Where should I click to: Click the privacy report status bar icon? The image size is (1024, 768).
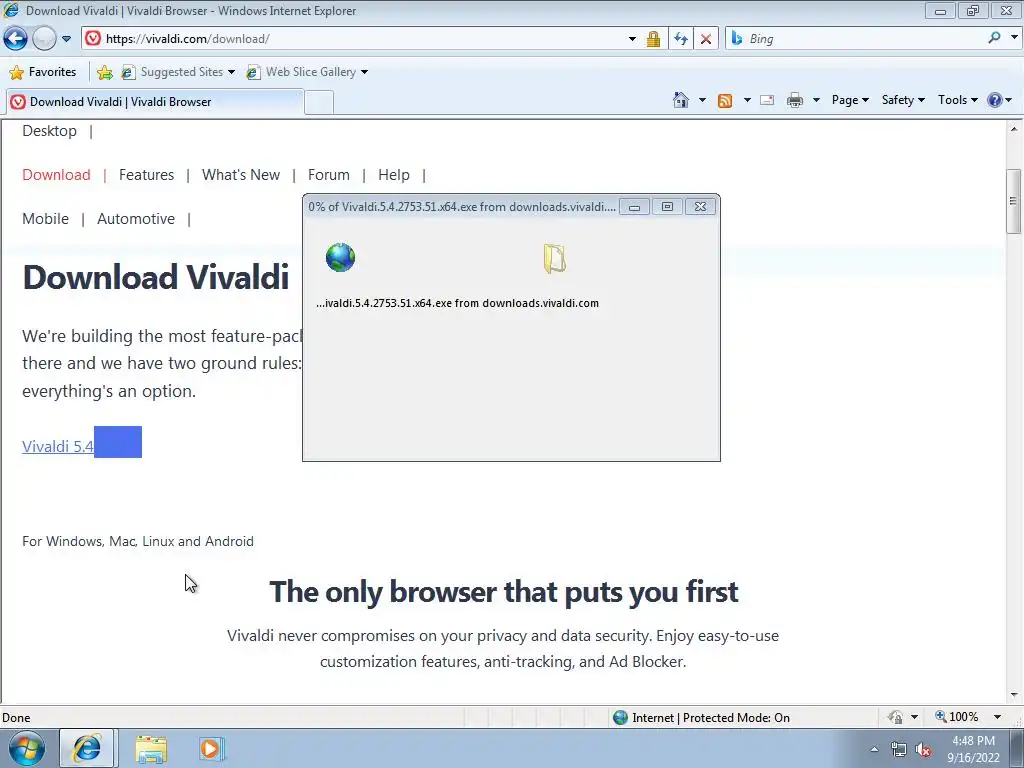click(x=895, y=718)
